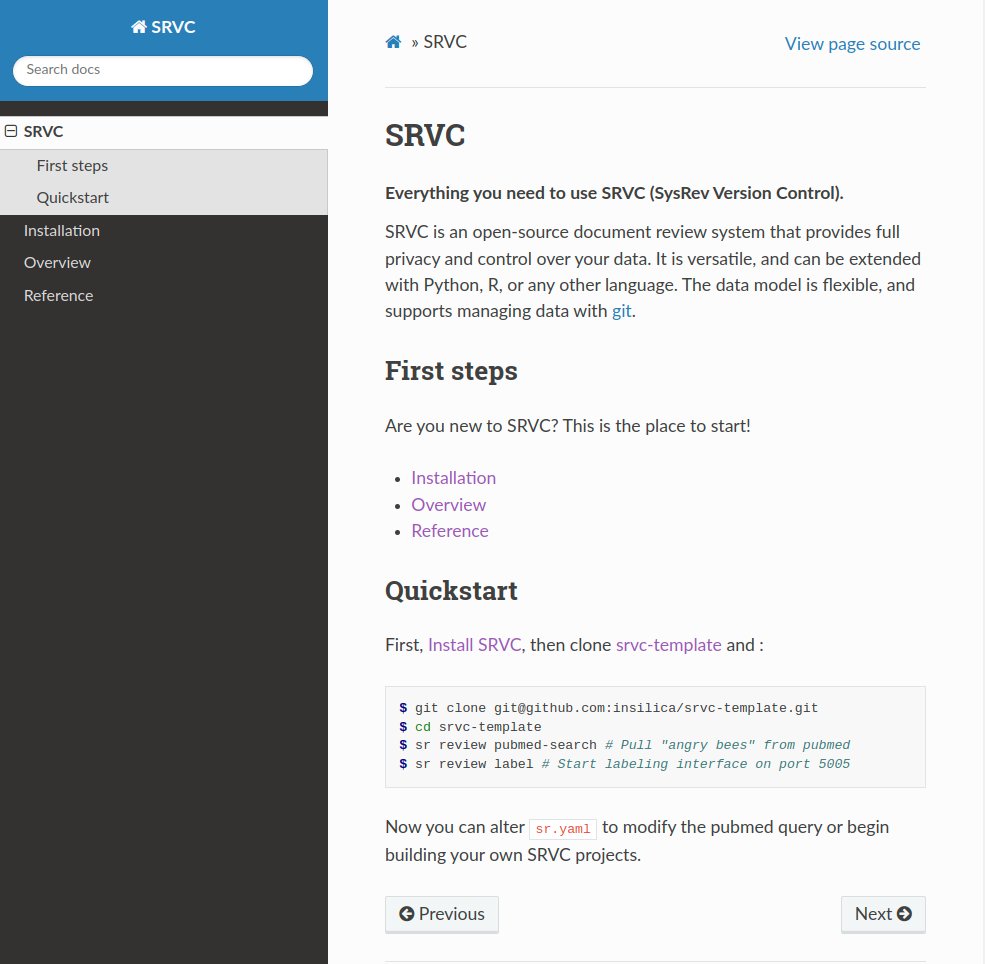
Task: Open the Overview bullet link
Action: (449, 505)
